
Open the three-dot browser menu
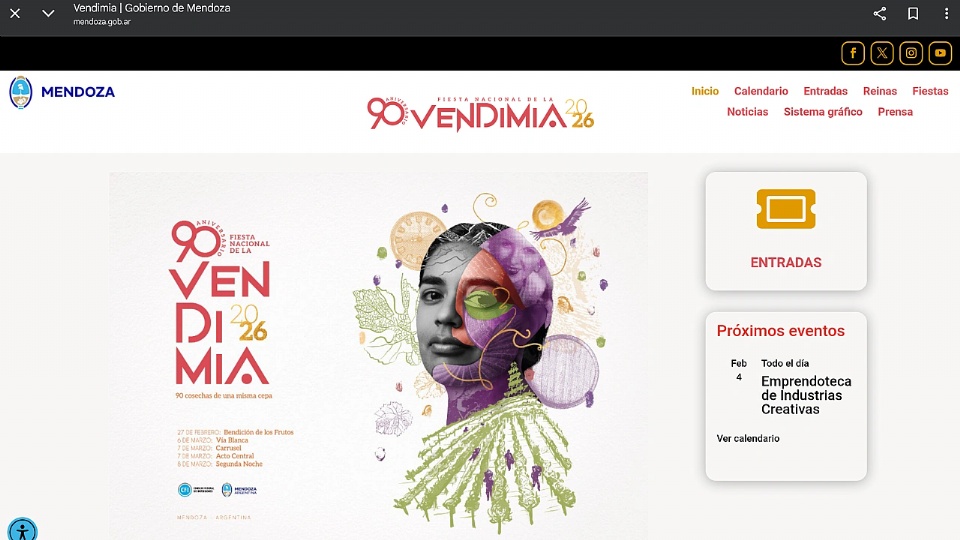(946, 13)
